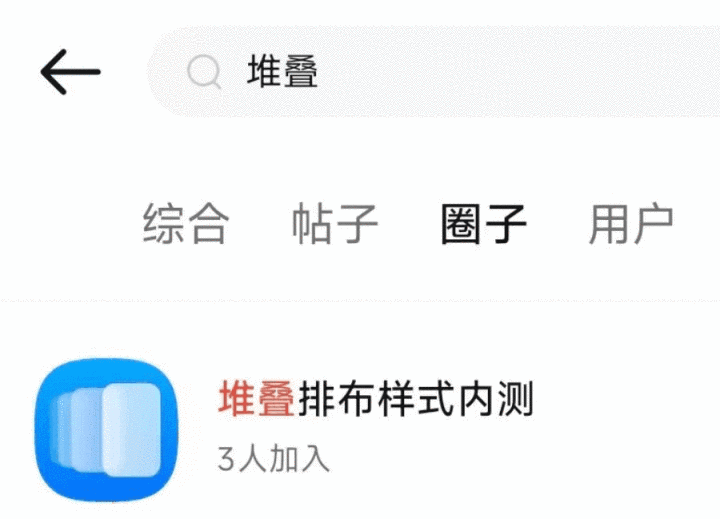Click the character 户 in the last tab
This screenshot has height=519, width=720.
click(654, 223)
